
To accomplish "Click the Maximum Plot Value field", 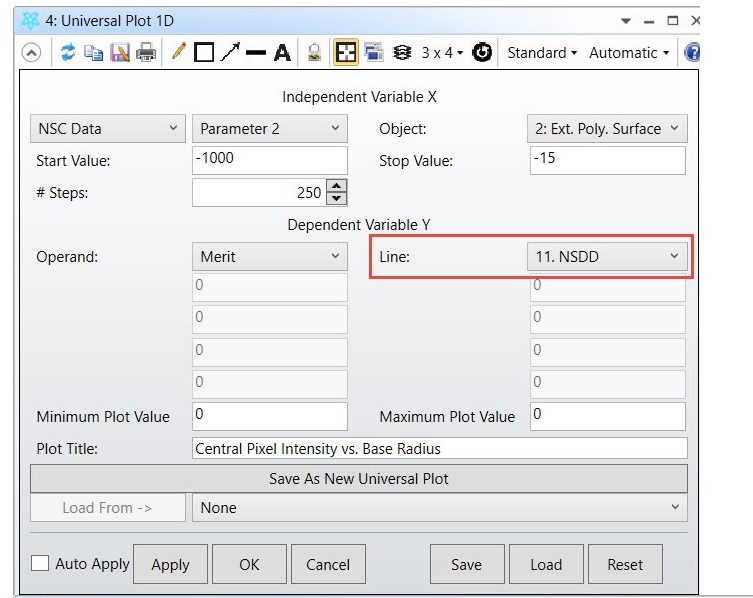I will pyautogui.click(x=607, y=416).
